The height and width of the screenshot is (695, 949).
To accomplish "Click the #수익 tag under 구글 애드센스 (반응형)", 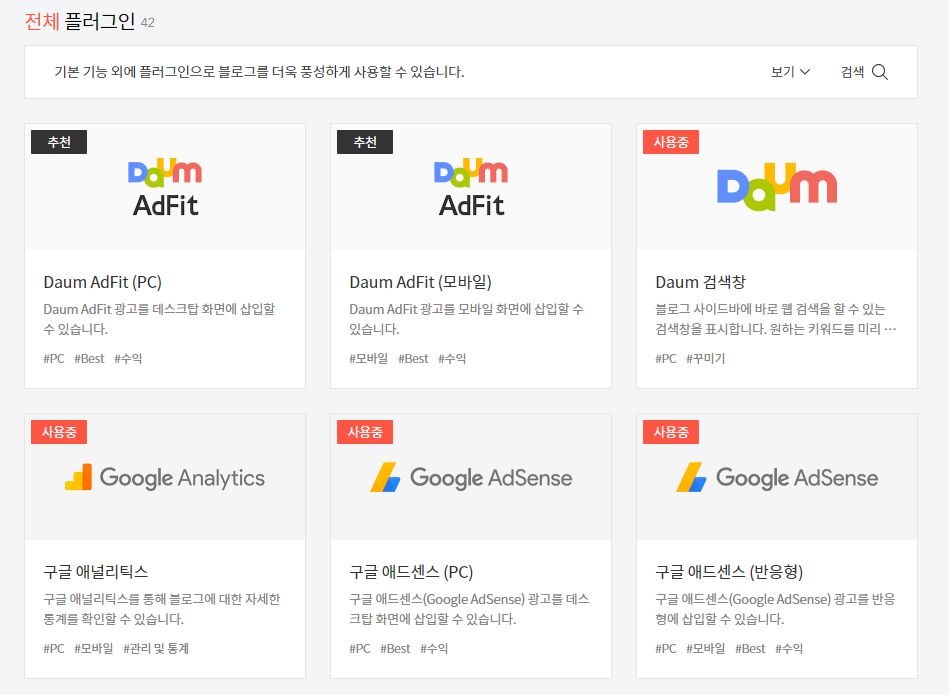I will [x=789, y=648].
